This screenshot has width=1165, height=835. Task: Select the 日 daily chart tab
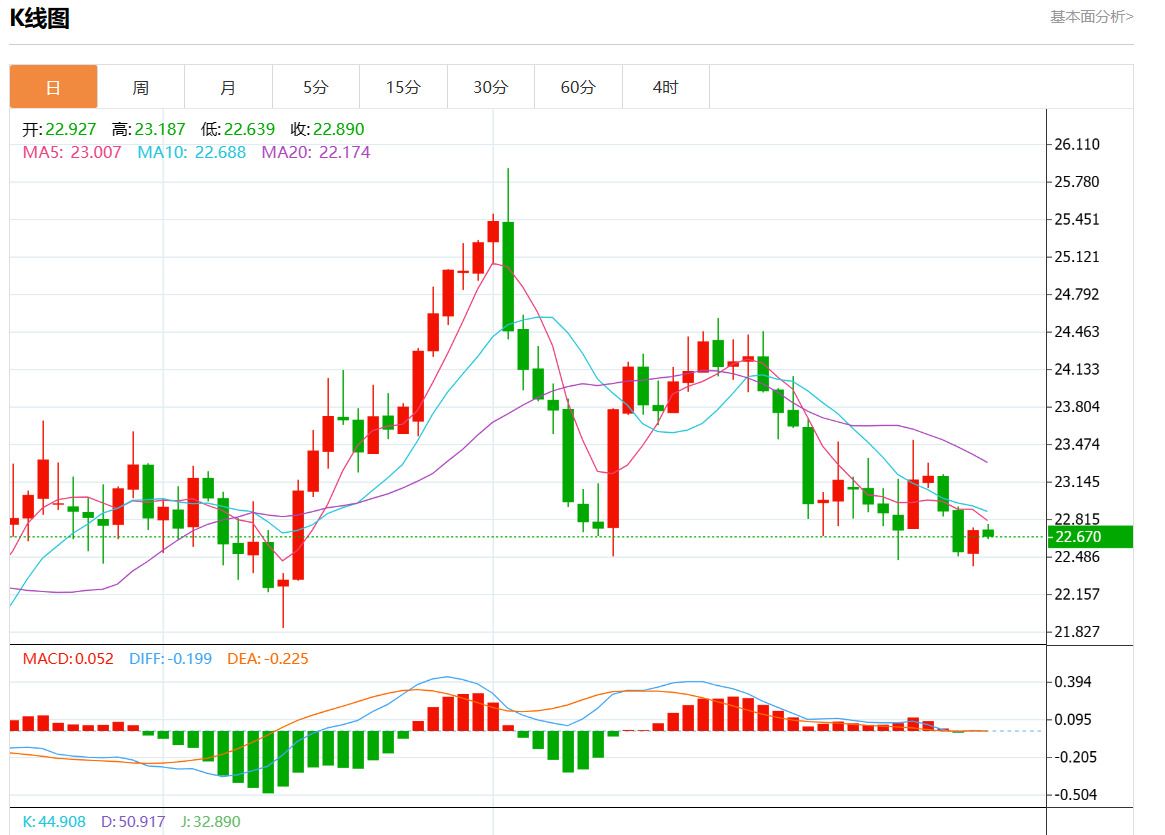click(x=54, y=87)
